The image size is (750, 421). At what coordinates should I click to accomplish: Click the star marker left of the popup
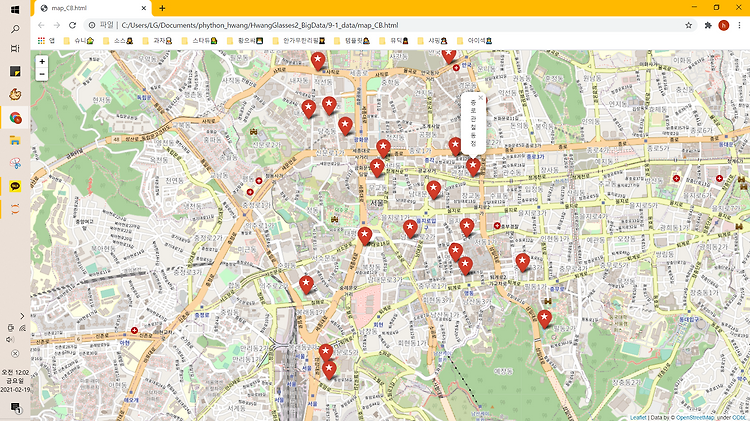click(455, 146)
